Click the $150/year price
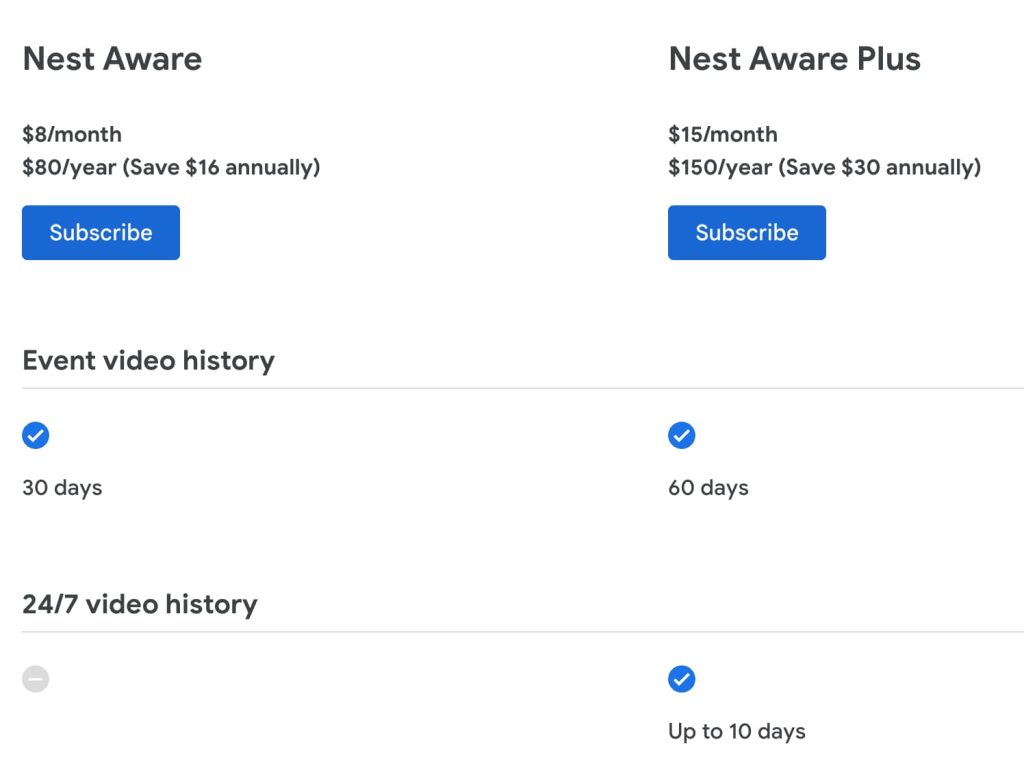The height and width of the screenshot is (768, 1024). (x=720, y=167)
